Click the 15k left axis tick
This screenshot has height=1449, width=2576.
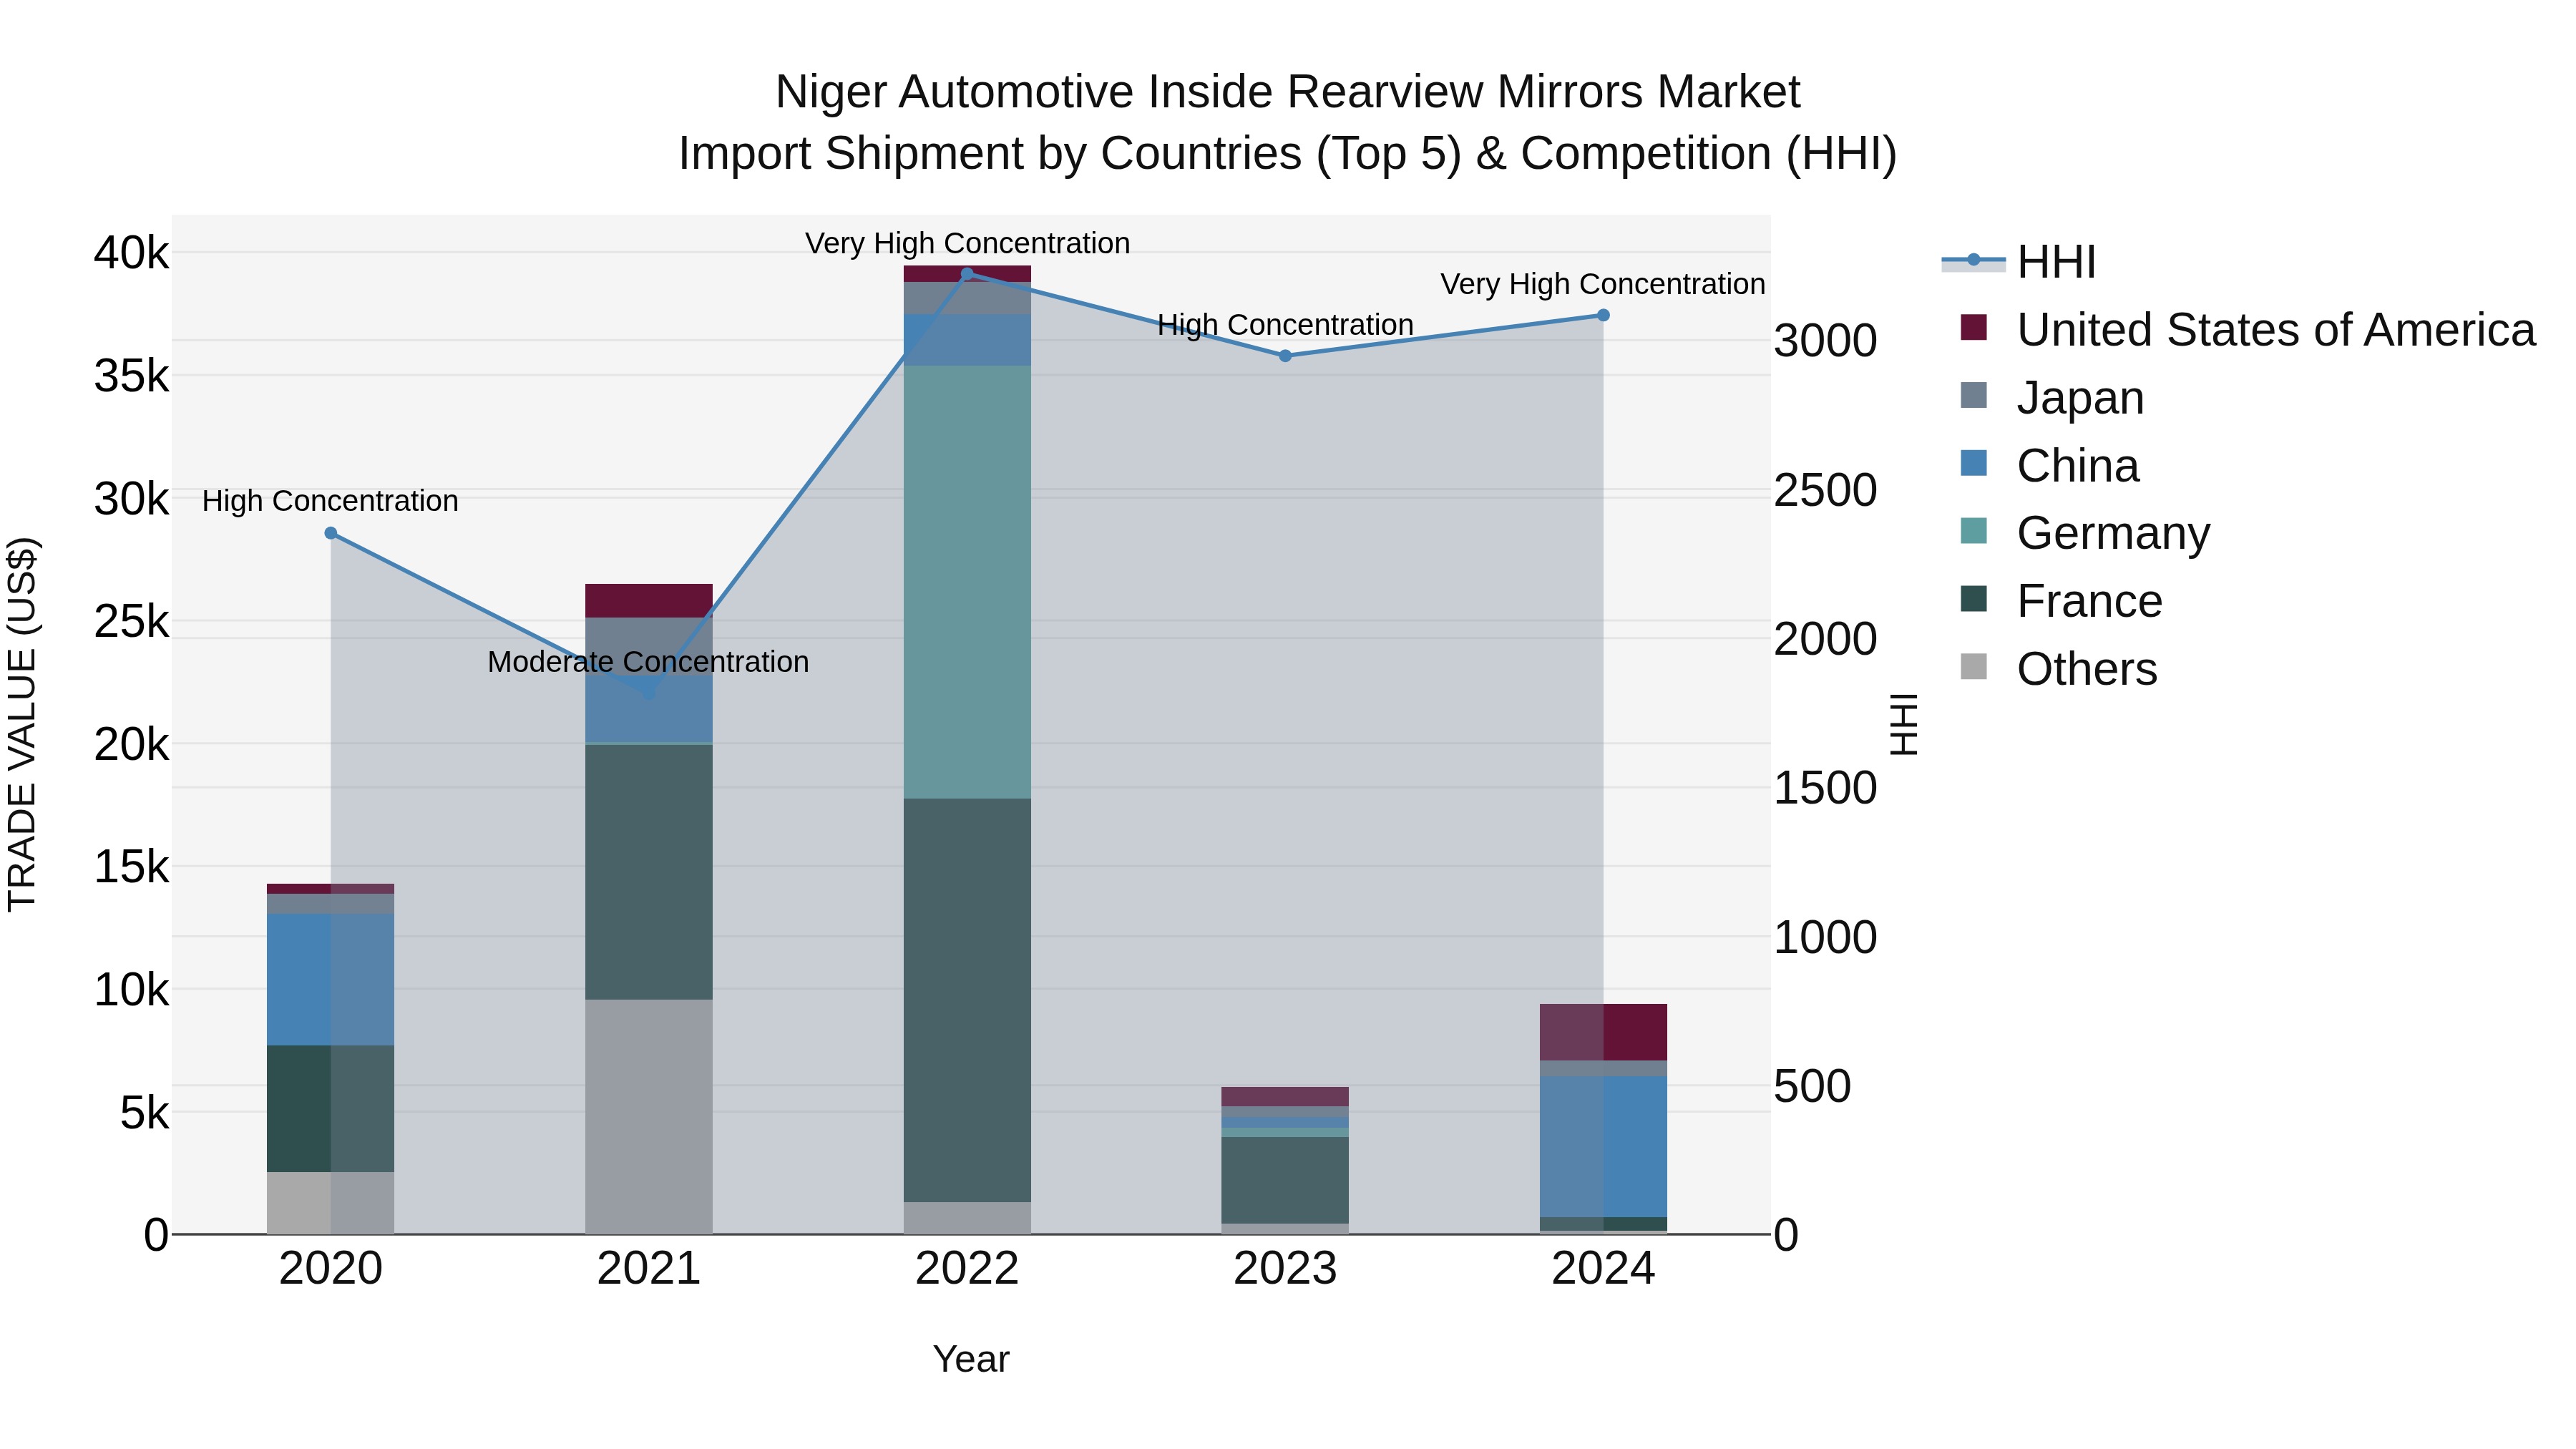click(x=131, y=867)
